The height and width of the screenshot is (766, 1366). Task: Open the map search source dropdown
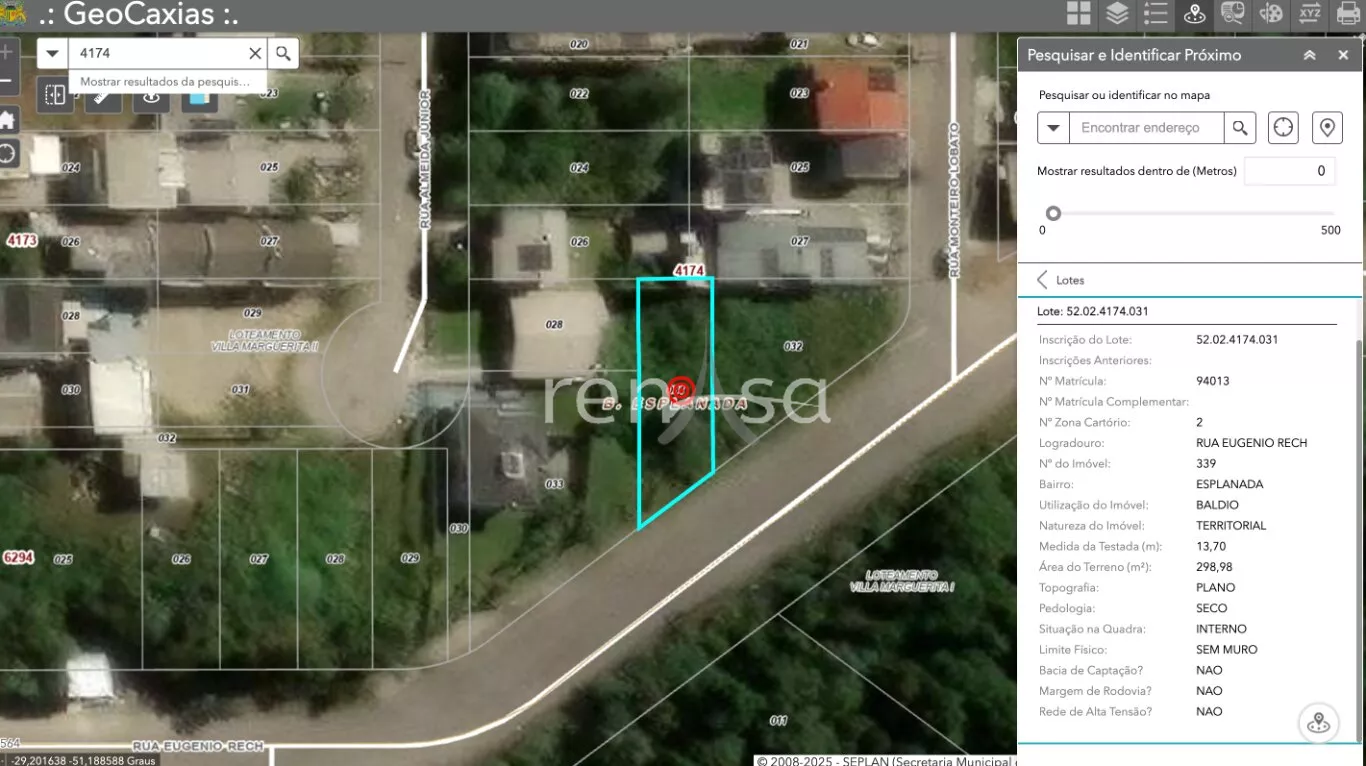pyautogui.click(x=53, y=53)
